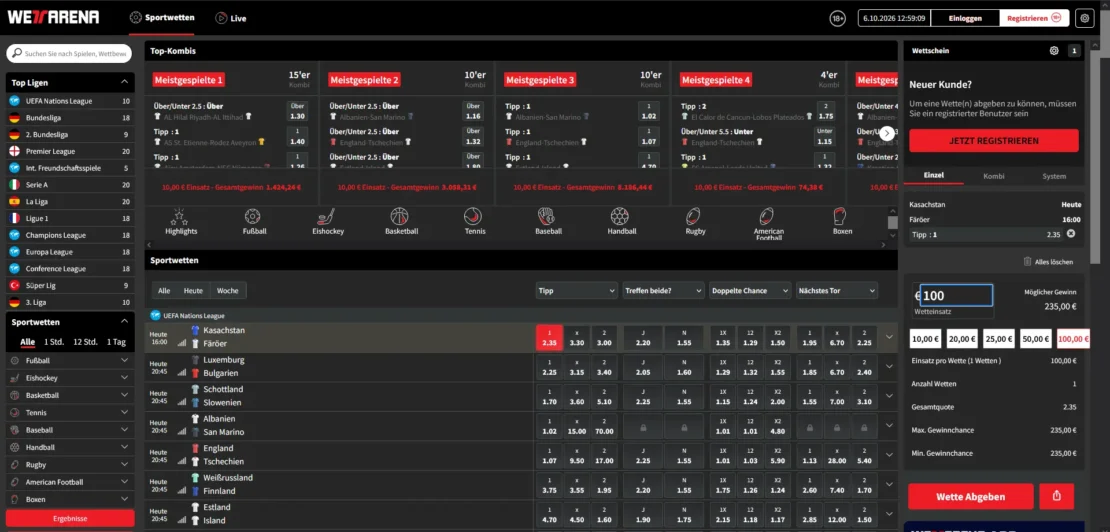The width and height of the screenshot is (1110, 532).
Task: Open the settings gear in header
Action: (x=1085, y=18)
